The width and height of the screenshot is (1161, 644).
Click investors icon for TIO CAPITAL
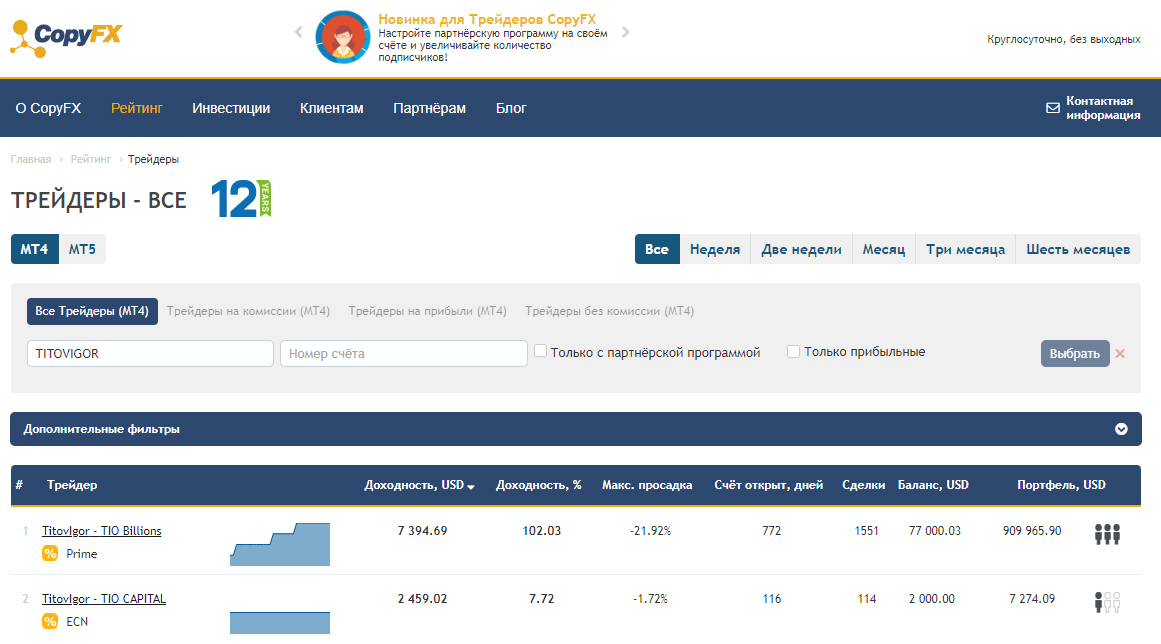point(1107,602)
